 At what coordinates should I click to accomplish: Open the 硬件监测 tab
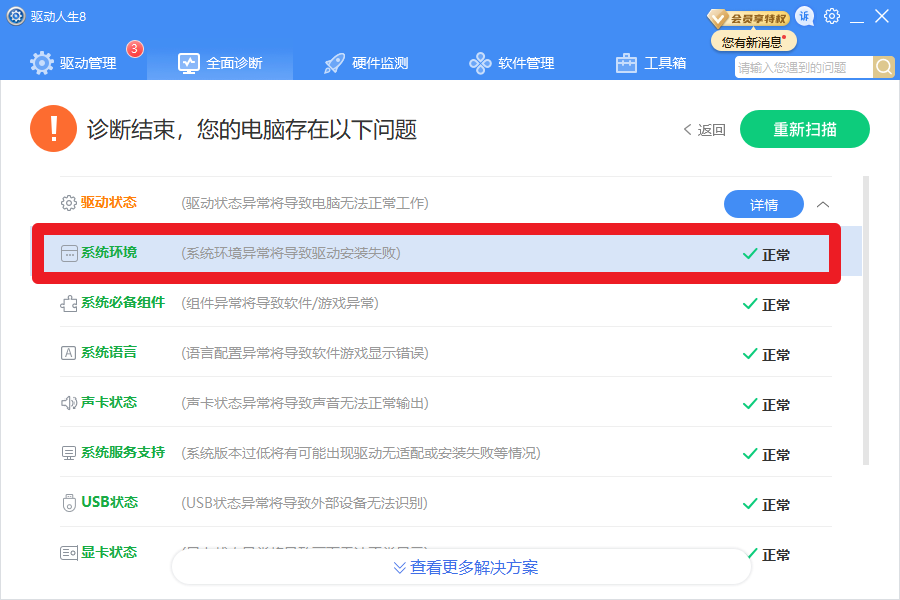[366, 63]
